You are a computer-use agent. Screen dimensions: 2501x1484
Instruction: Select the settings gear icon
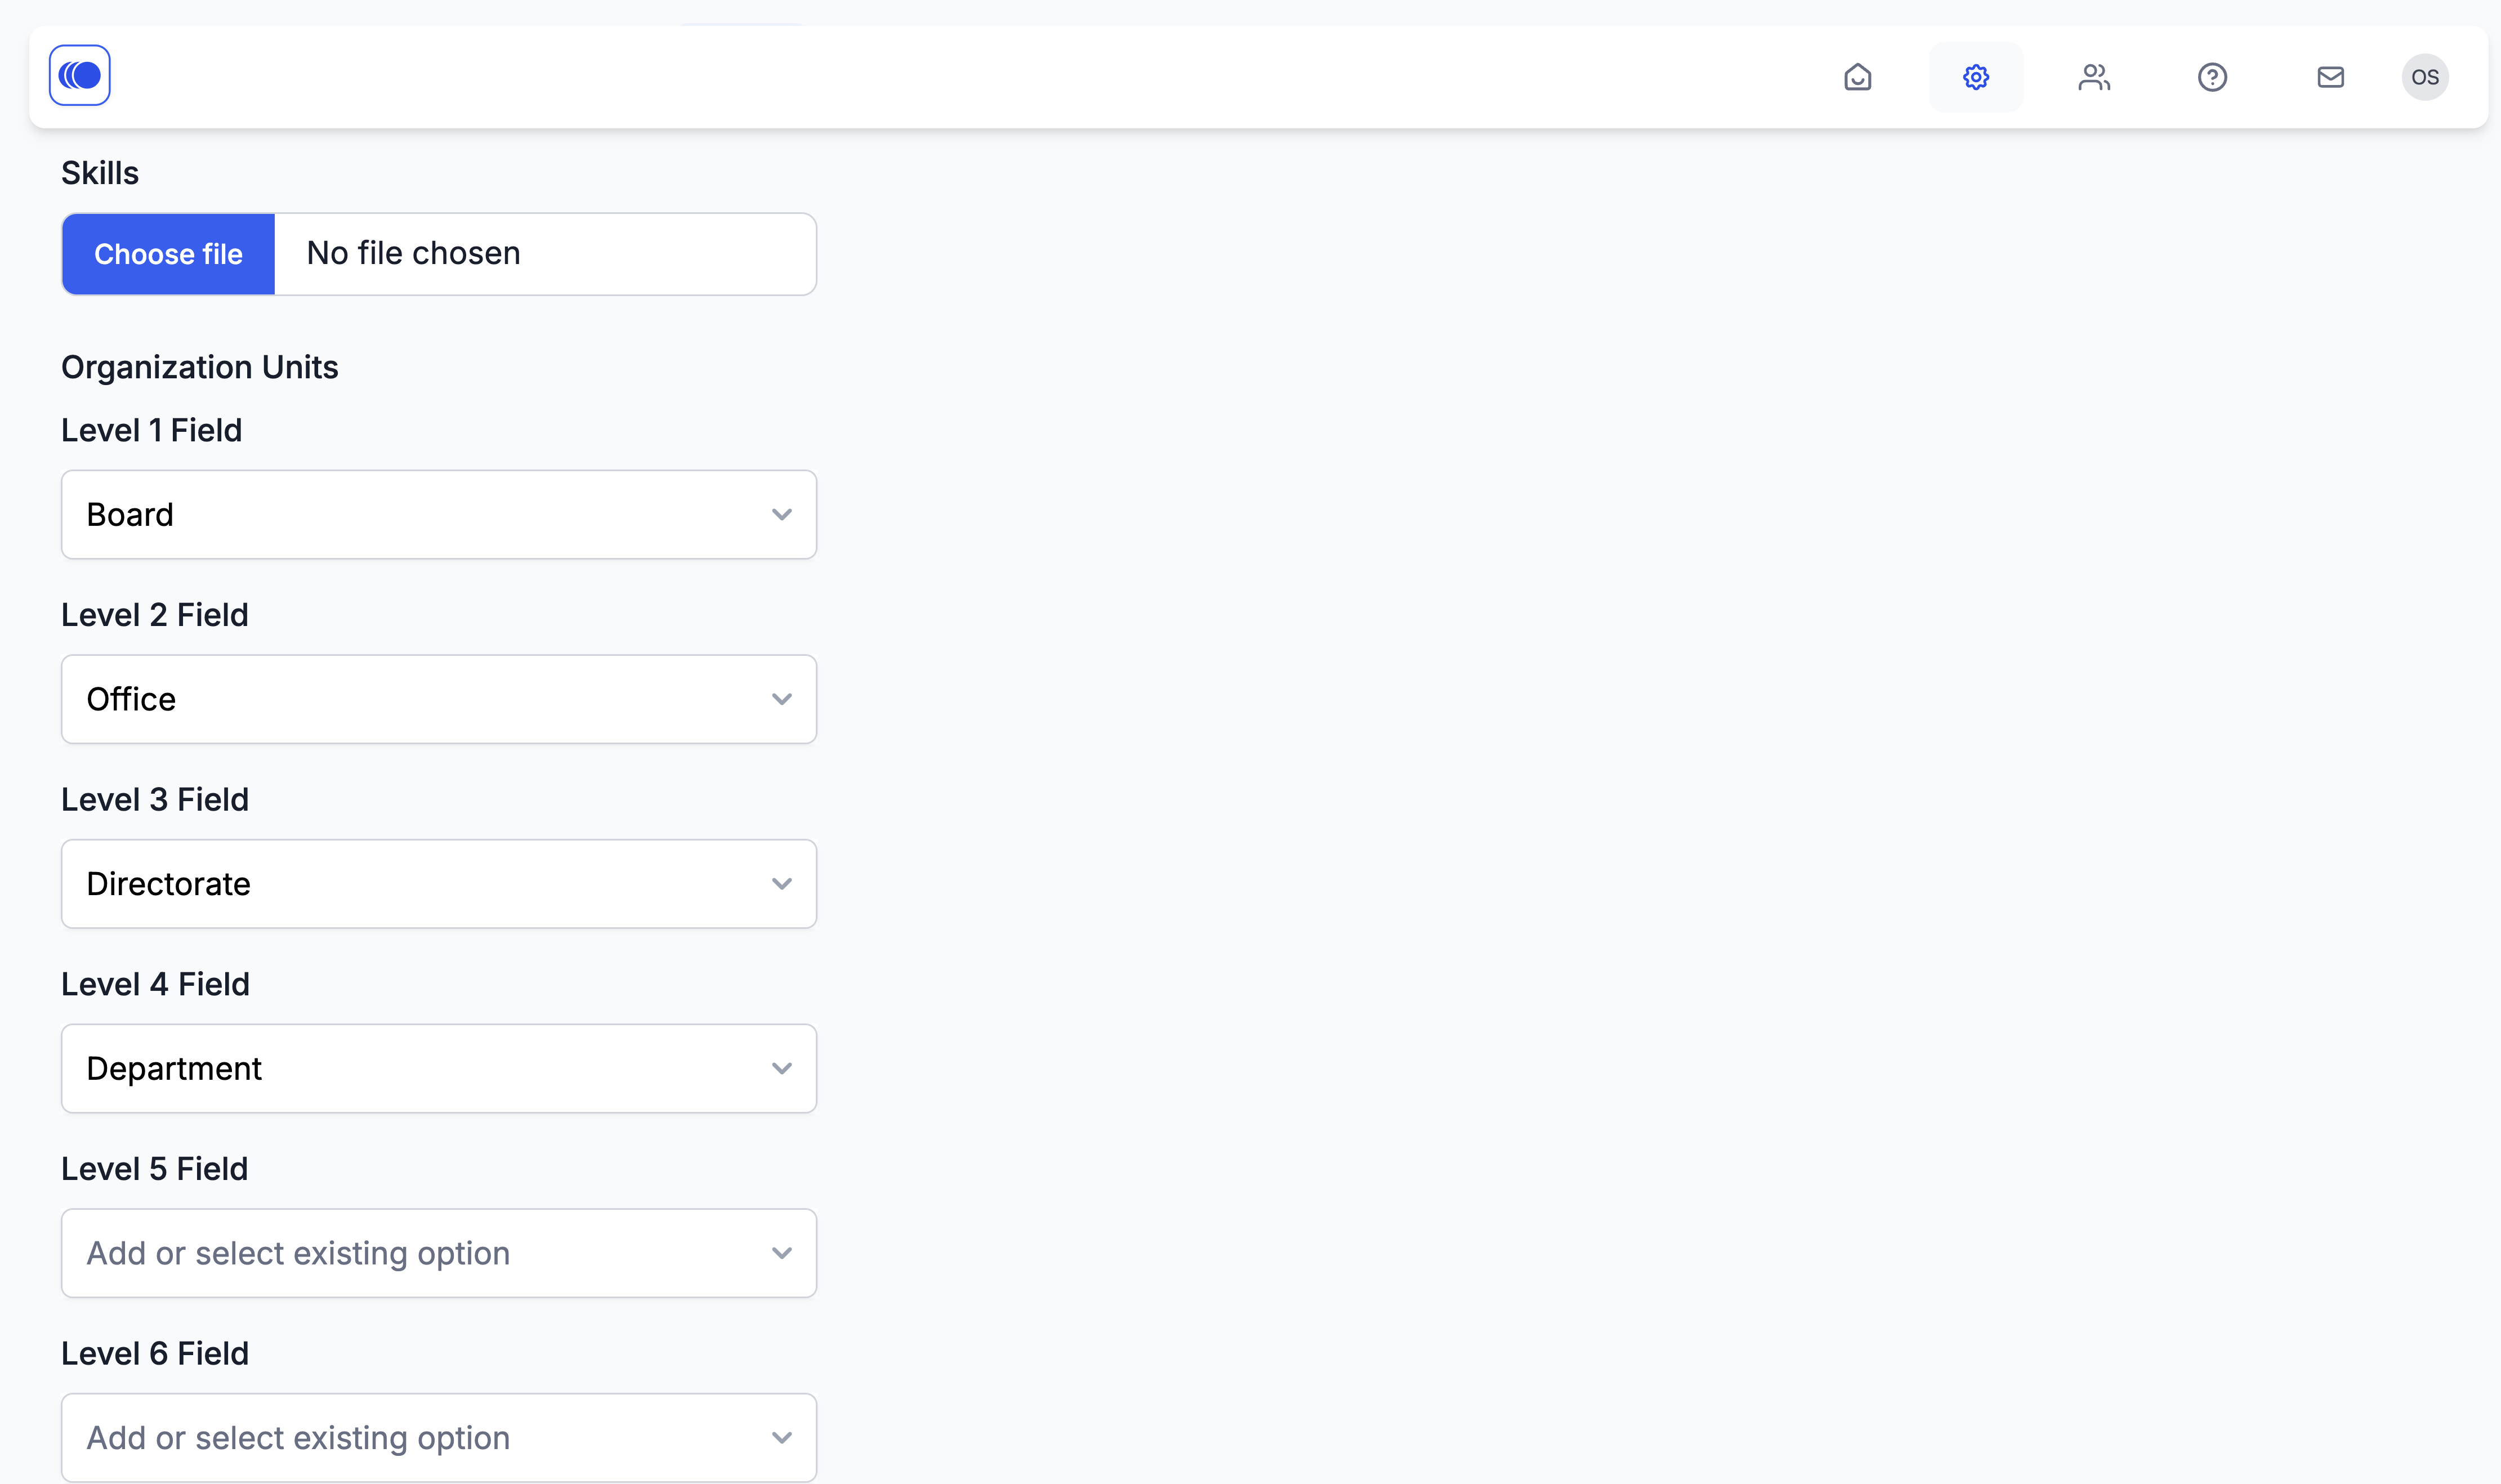coord(1975,77)
